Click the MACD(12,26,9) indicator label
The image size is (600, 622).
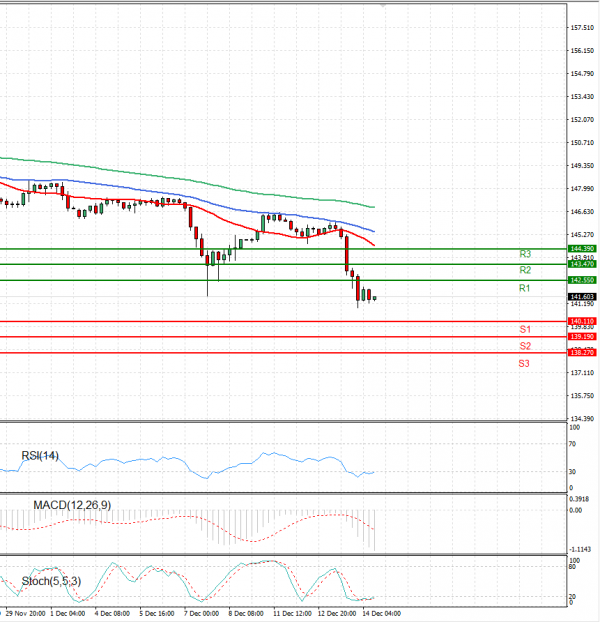click(72, 505)
